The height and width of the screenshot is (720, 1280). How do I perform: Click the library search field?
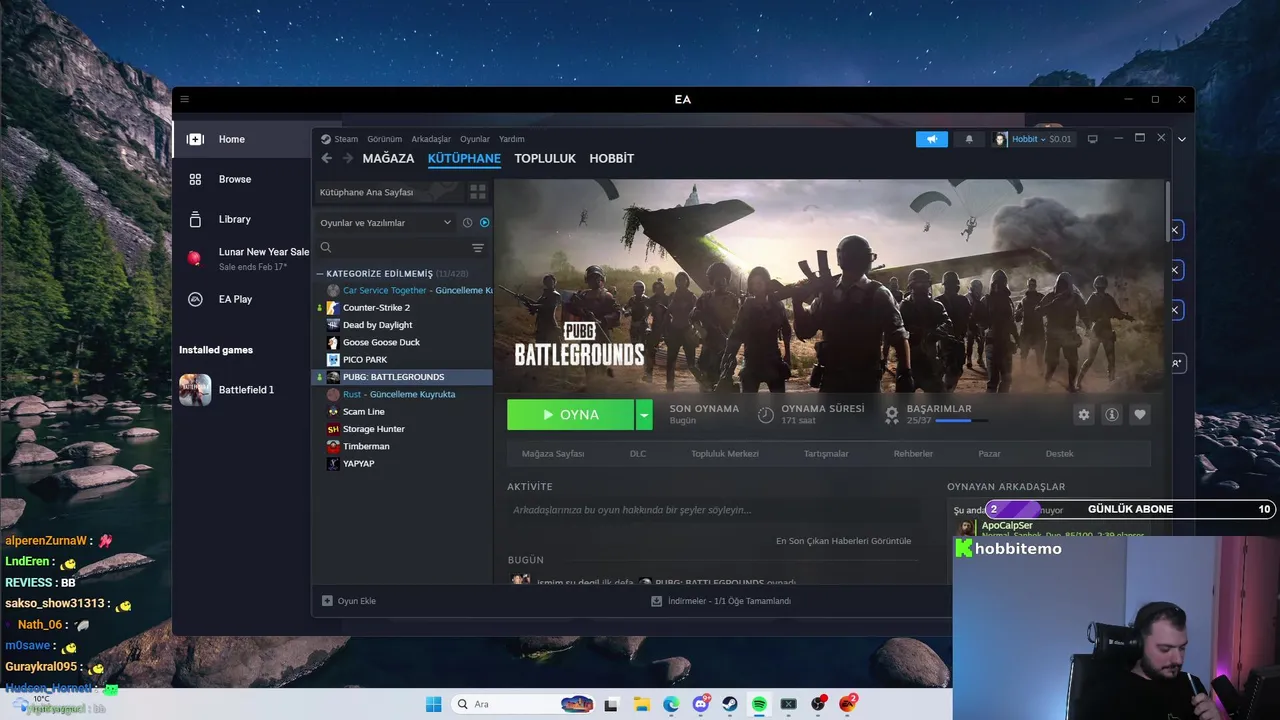[x=391, y=248]
